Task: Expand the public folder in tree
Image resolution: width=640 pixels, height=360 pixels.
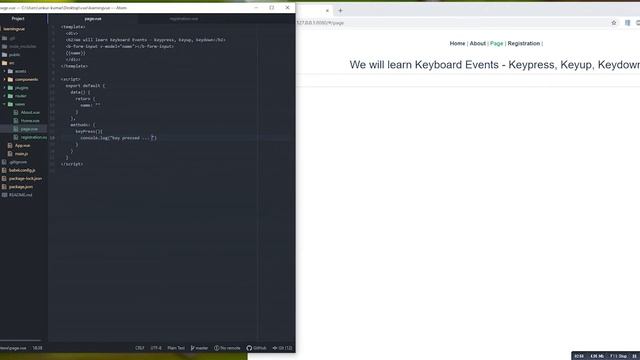Action: [x=14, y=54]
